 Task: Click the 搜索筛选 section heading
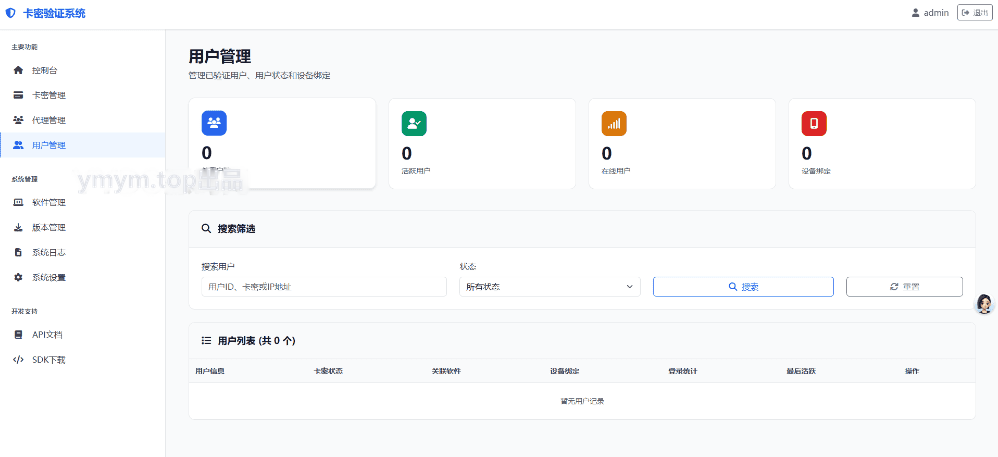point(236,228)
